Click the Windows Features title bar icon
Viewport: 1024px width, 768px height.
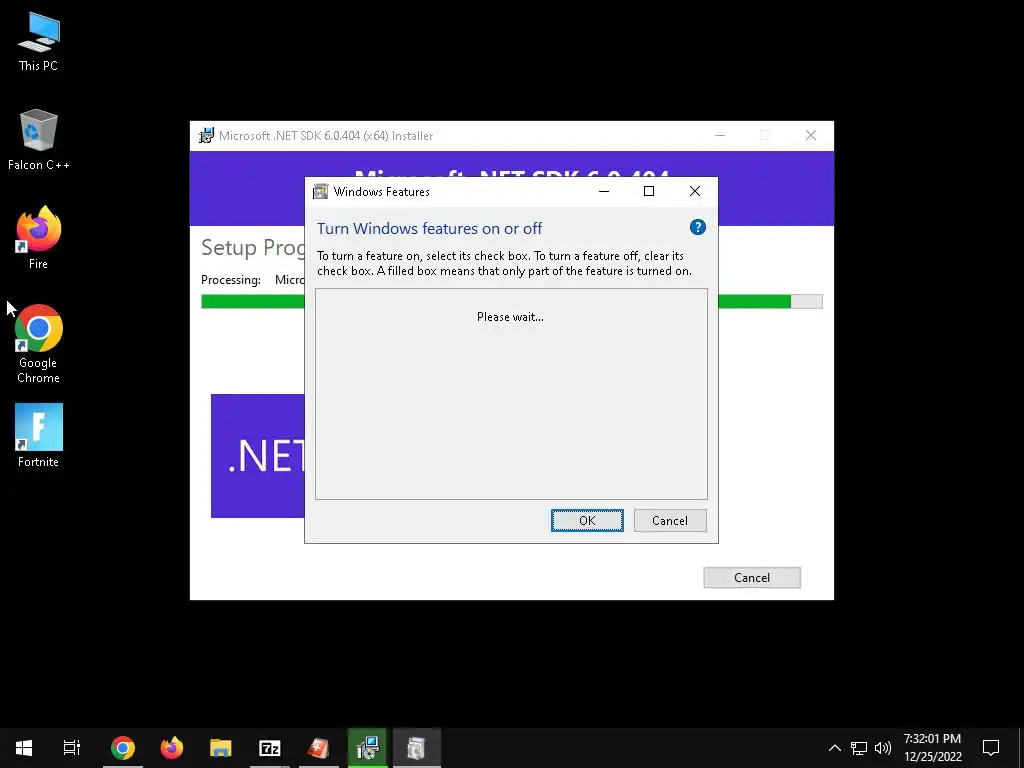click(320, 191)
